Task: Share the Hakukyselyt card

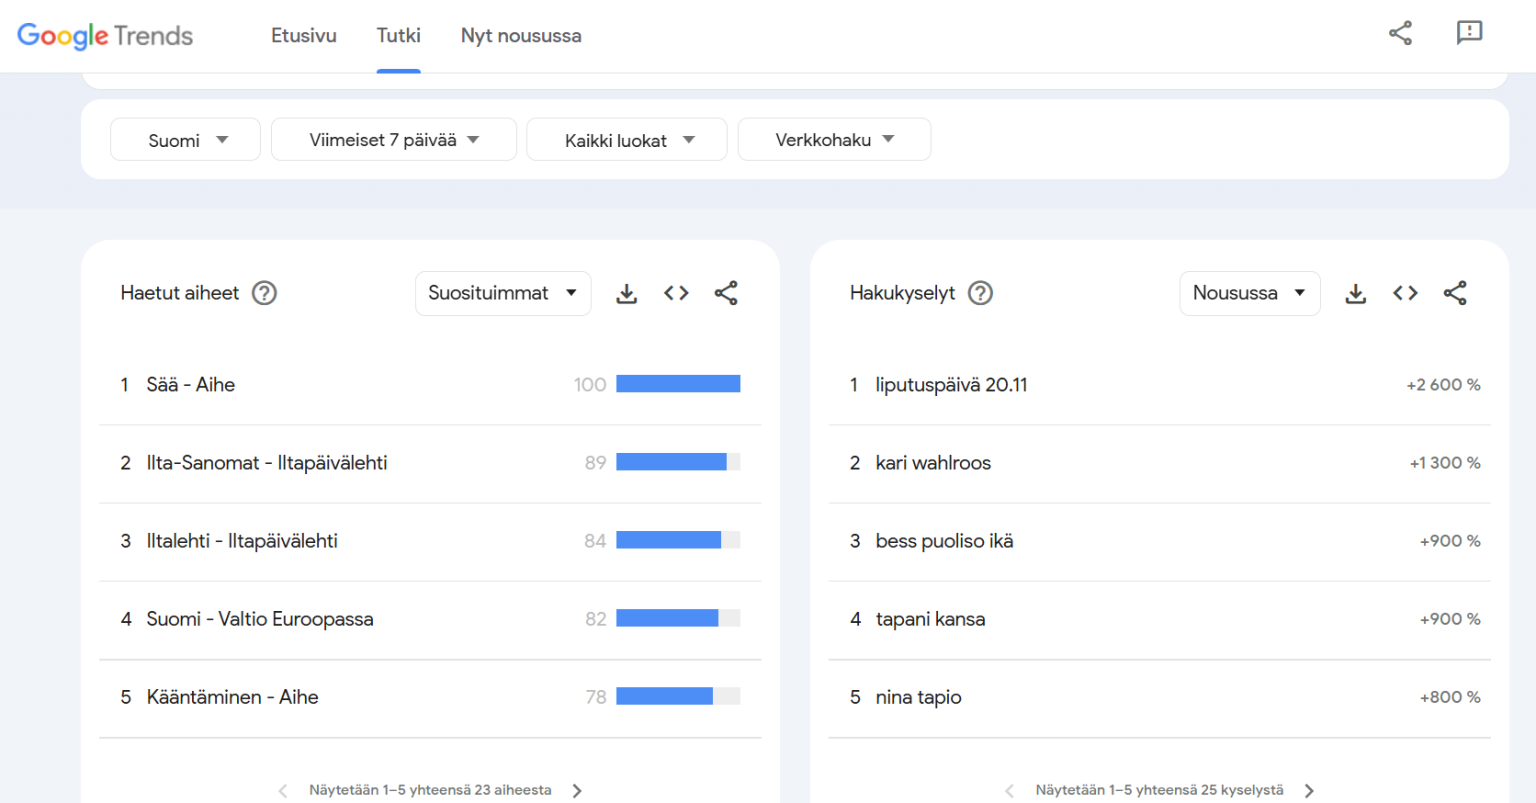Action: (1455, 293)
